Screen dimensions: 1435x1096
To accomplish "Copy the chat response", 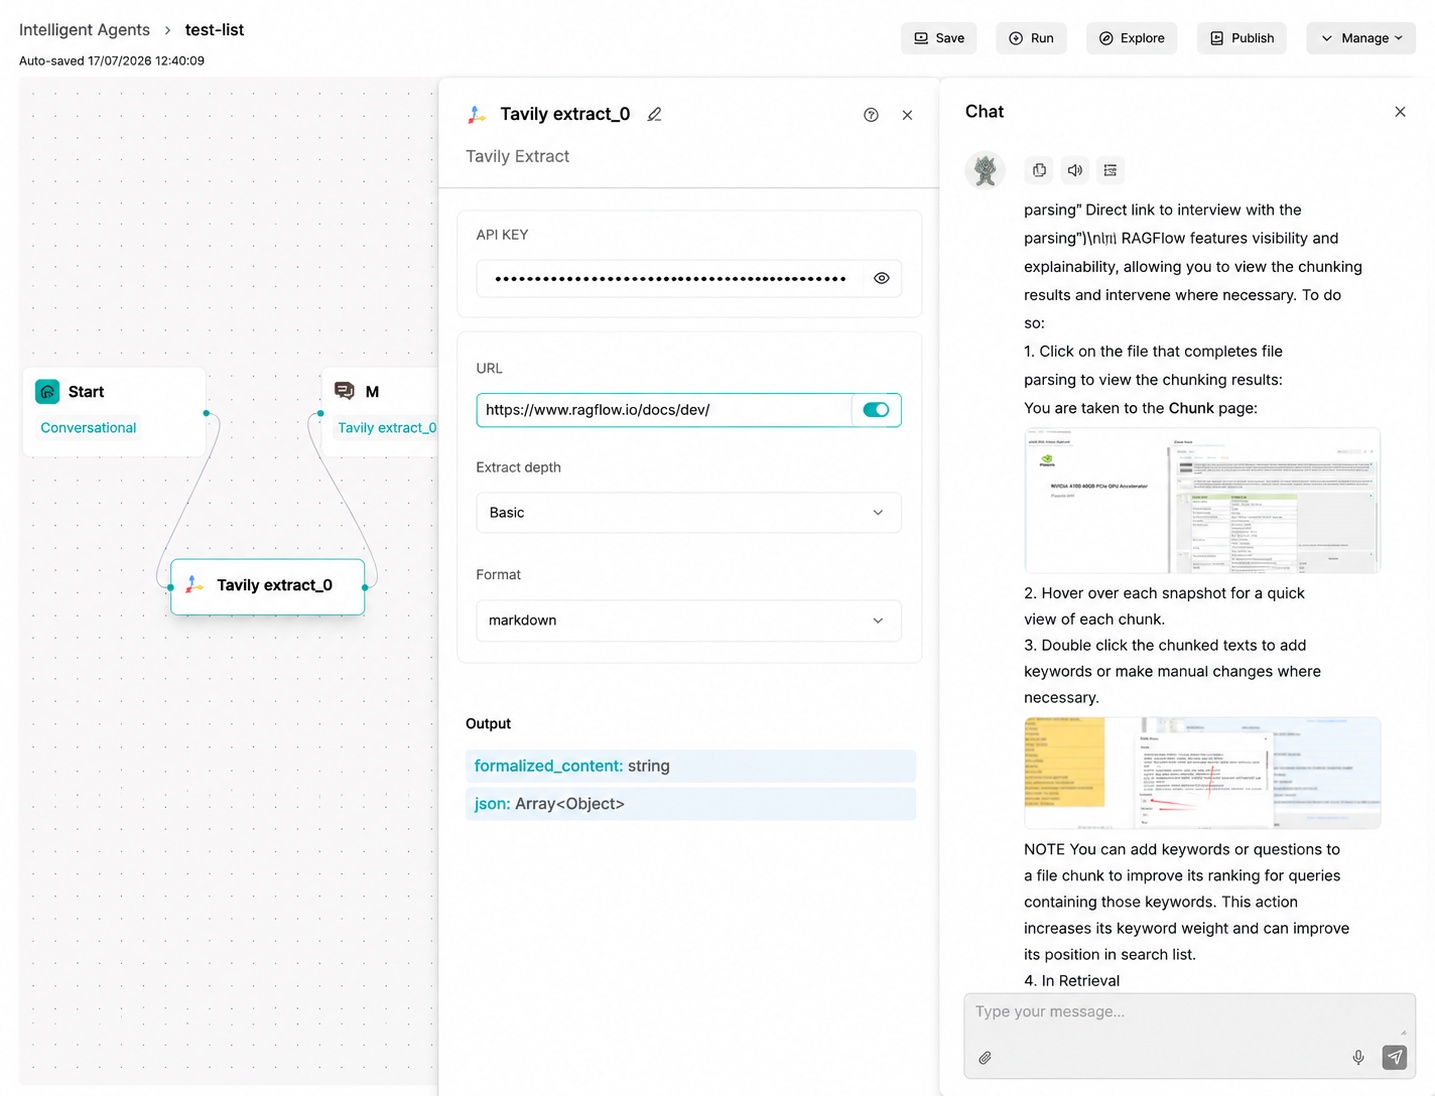I will 1040,170.
